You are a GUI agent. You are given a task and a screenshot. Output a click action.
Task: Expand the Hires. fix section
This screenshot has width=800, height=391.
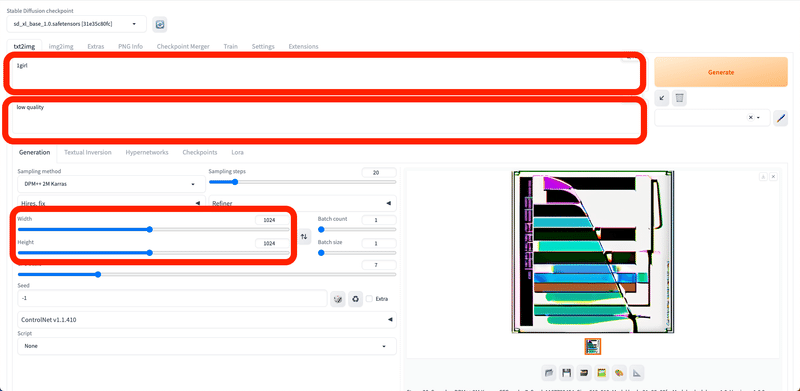coord(111,203)
